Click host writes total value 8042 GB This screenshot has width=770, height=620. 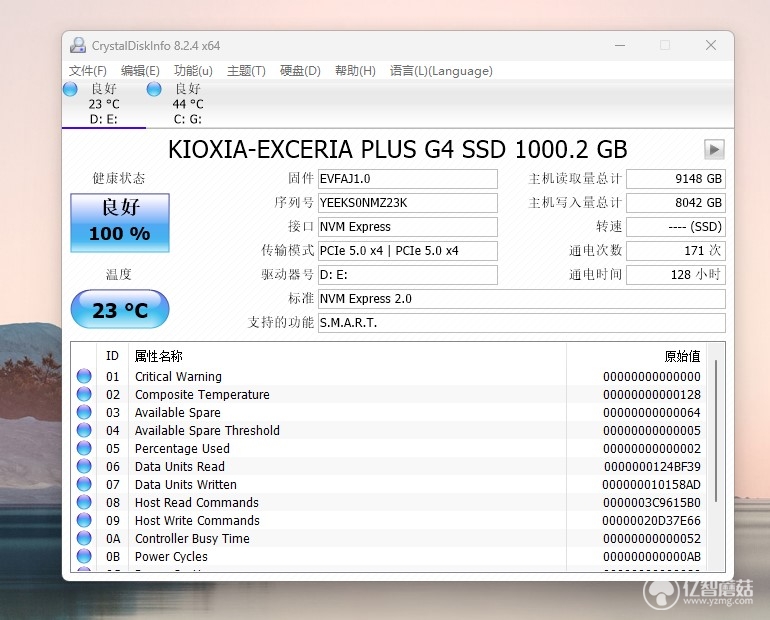[x=676, y=203]
